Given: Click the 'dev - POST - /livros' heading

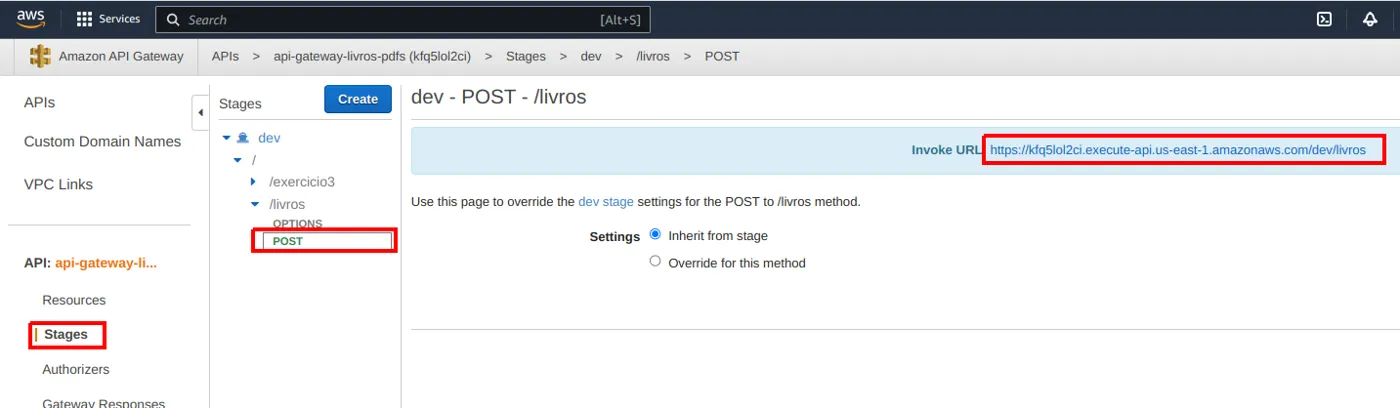Looking at the screenshot, I should pyautogui.click(x=499, y=97).
